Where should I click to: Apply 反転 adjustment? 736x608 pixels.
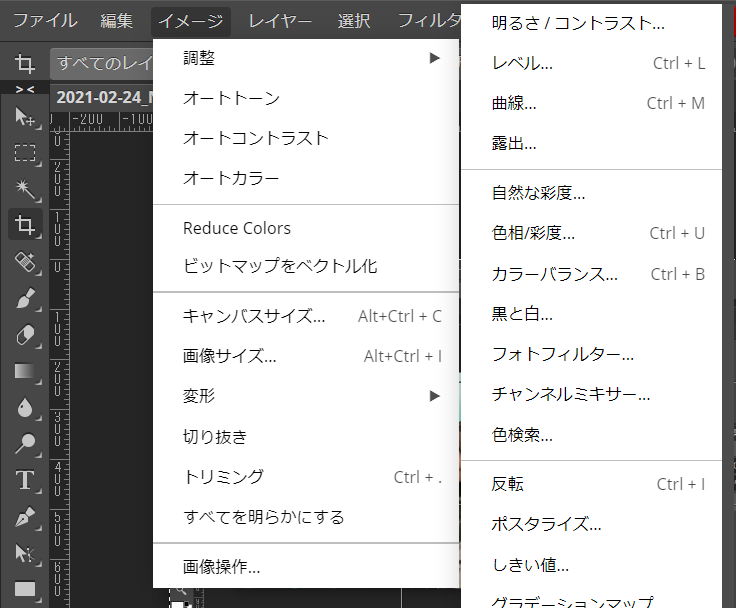click(591, 484)
